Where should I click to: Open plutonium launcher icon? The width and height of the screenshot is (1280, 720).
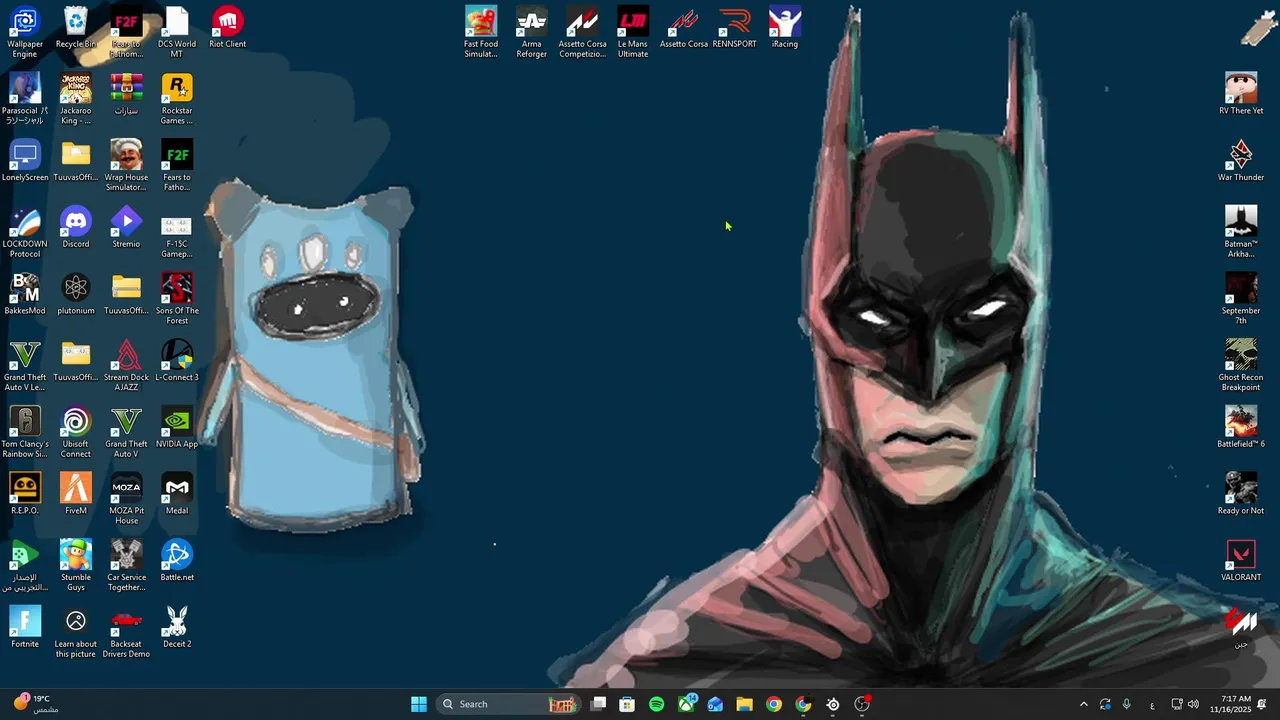76,294
